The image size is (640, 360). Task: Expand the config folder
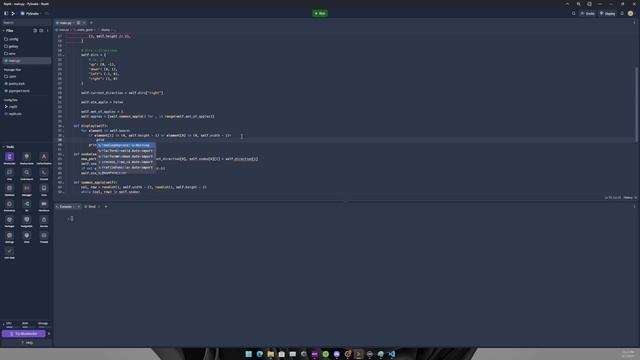[11, 39]
